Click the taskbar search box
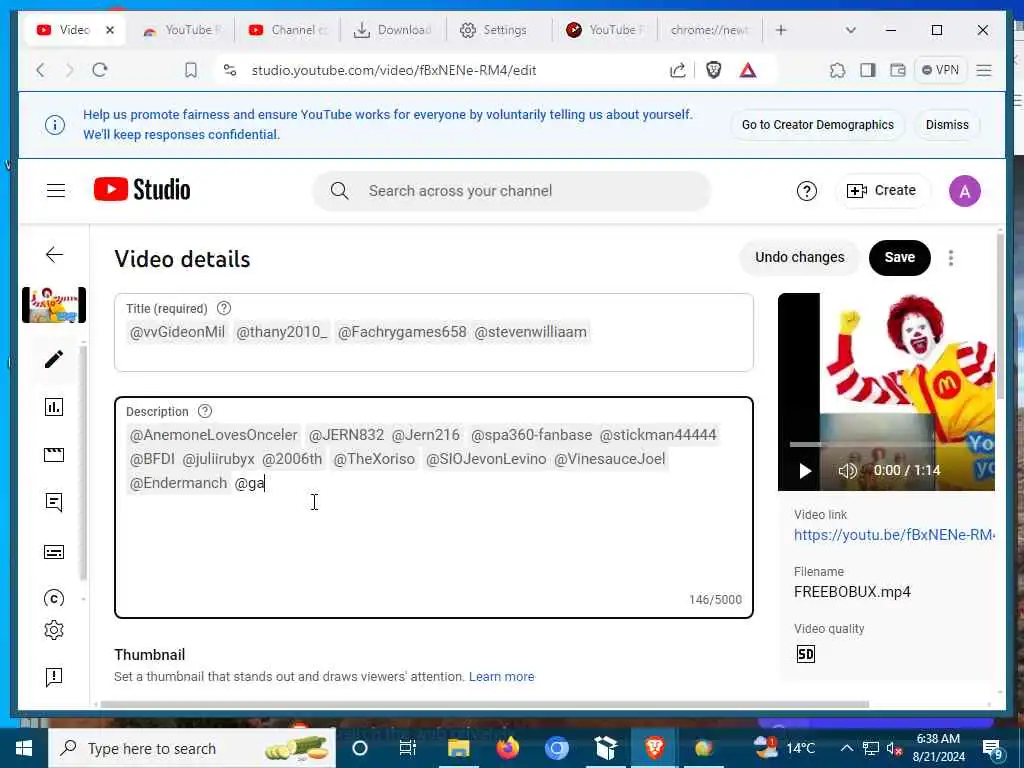 192,748
